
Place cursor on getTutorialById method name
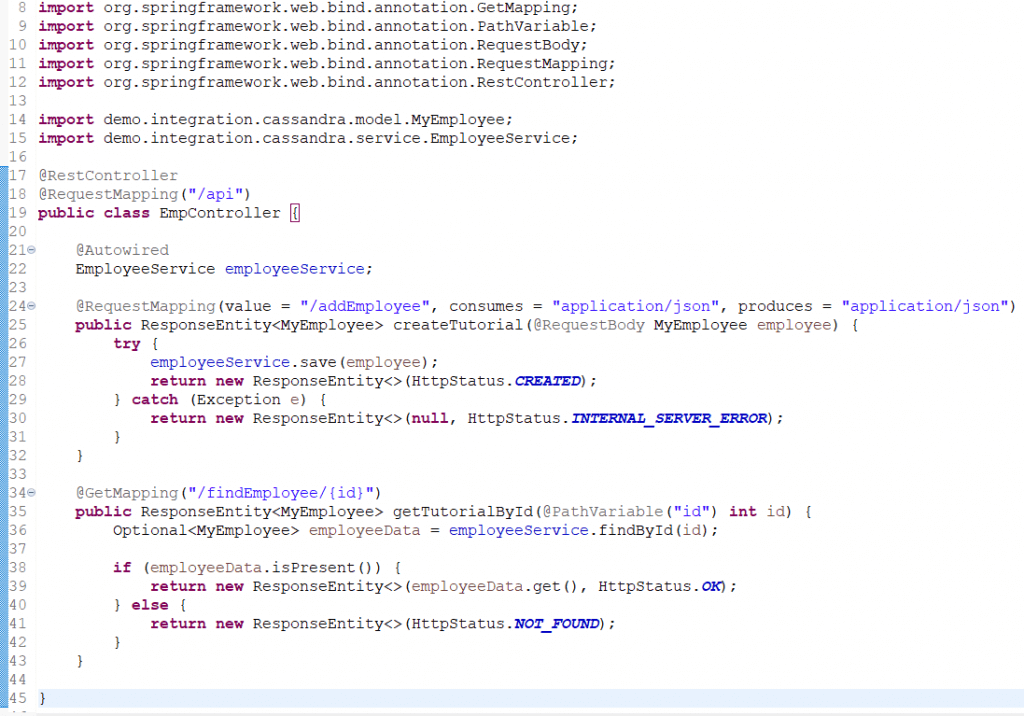pyautogui.click(x=463, y=512)
